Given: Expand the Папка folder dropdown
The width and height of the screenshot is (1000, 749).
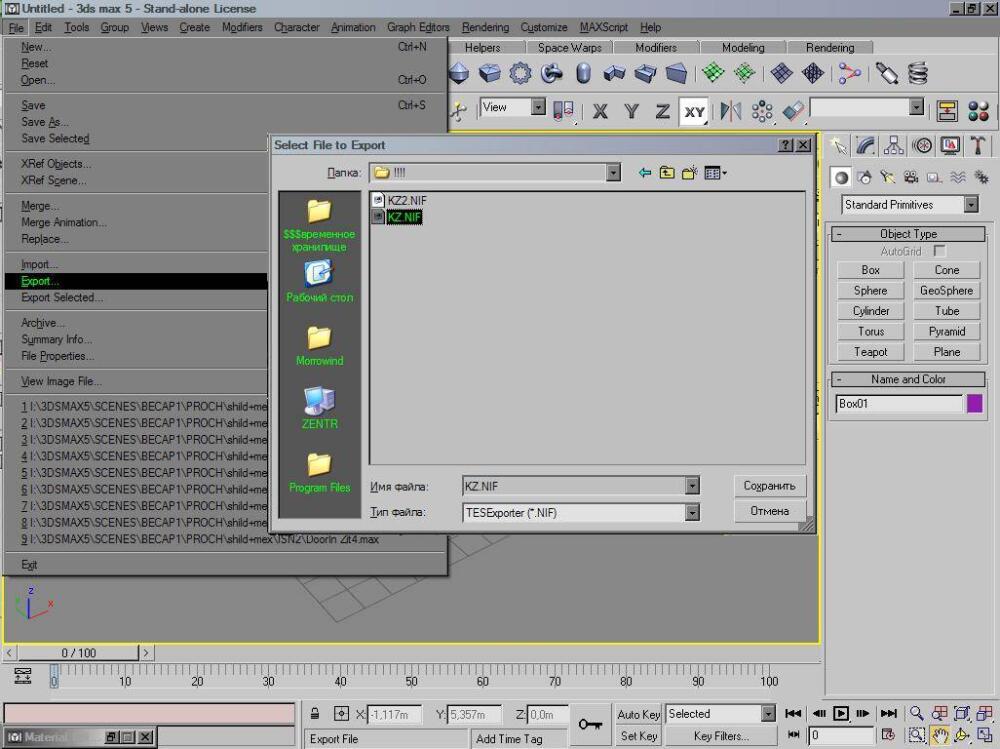Looking at the screenshot, I should [613, 172].
